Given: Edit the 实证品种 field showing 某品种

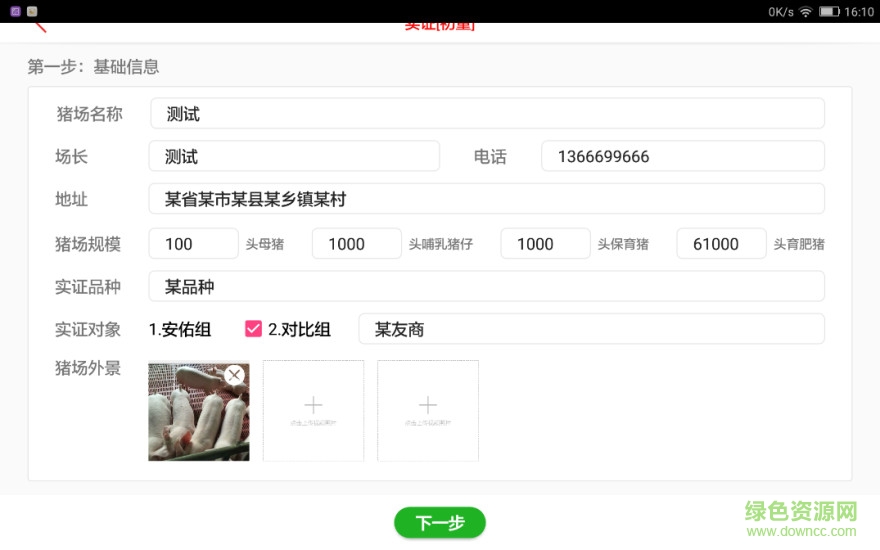Looking at the screenshot, I should pos(487,286).
